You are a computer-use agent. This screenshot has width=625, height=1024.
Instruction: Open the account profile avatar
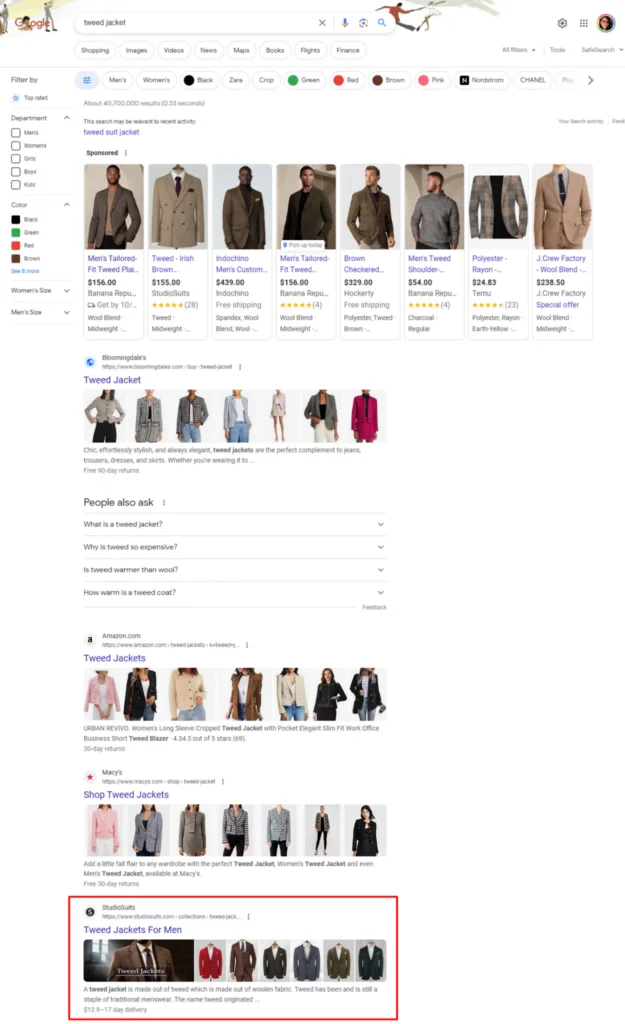606,23
